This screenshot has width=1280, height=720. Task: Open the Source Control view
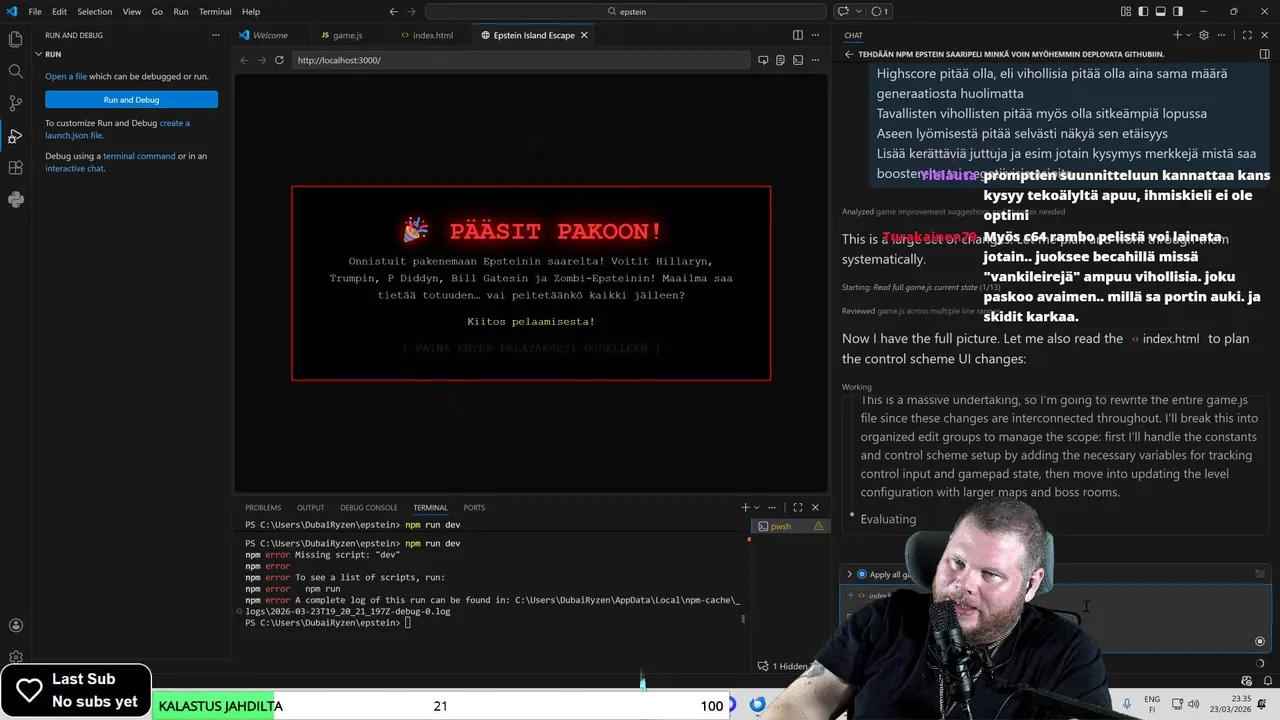[x=15, y=103]
